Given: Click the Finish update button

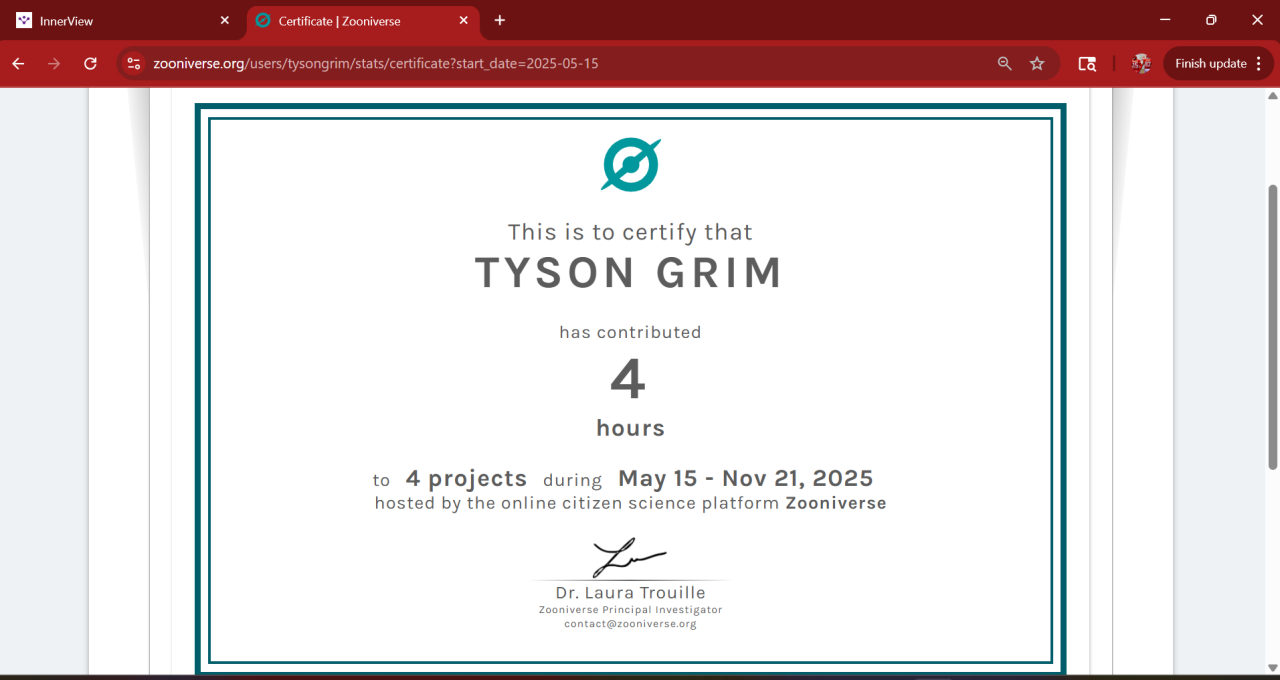Looking at the screenshot, I should [x=1211, y=63].
